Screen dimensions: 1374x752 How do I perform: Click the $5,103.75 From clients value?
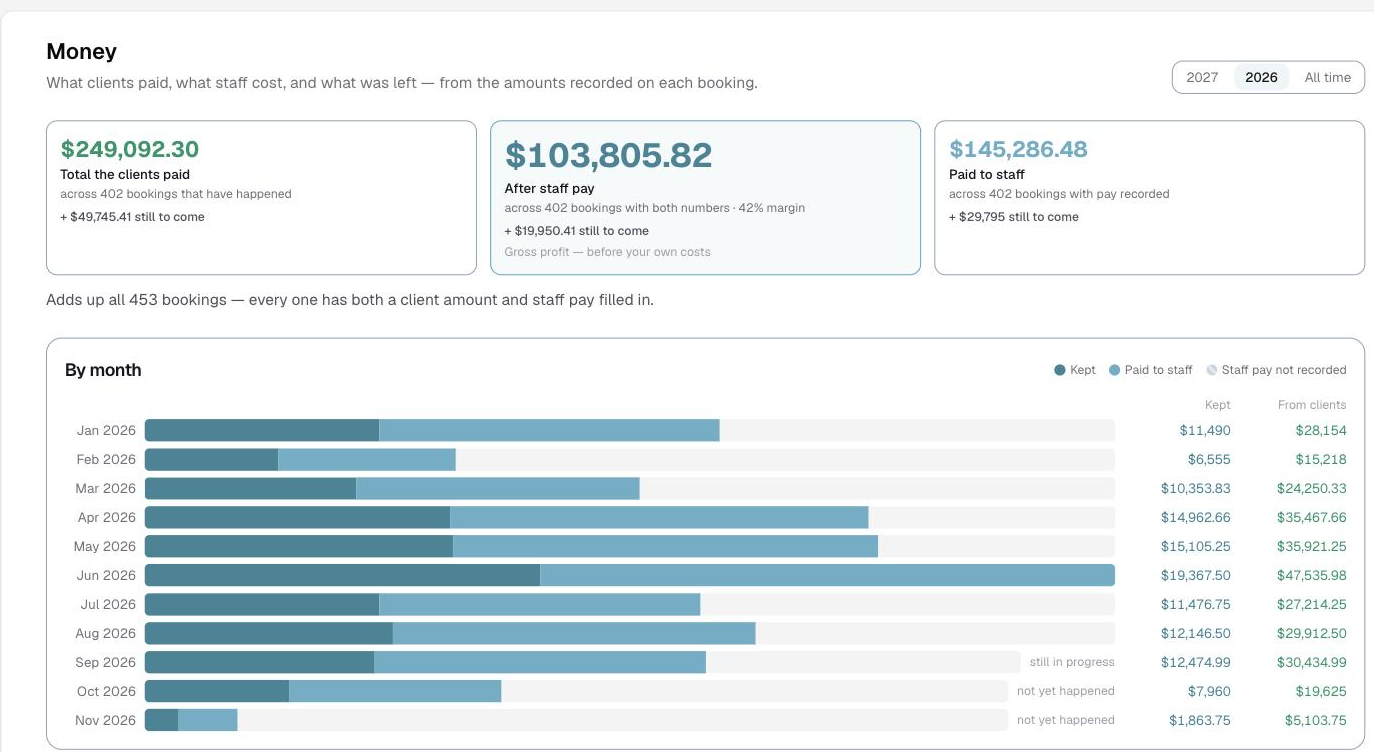tap(1316, 720)
